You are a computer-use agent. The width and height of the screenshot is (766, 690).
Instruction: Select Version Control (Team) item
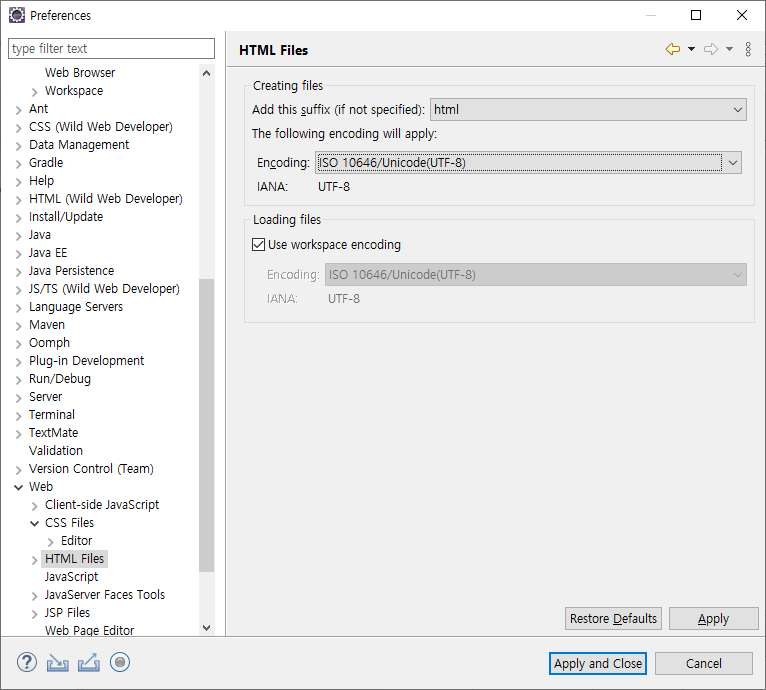[91, 469]
